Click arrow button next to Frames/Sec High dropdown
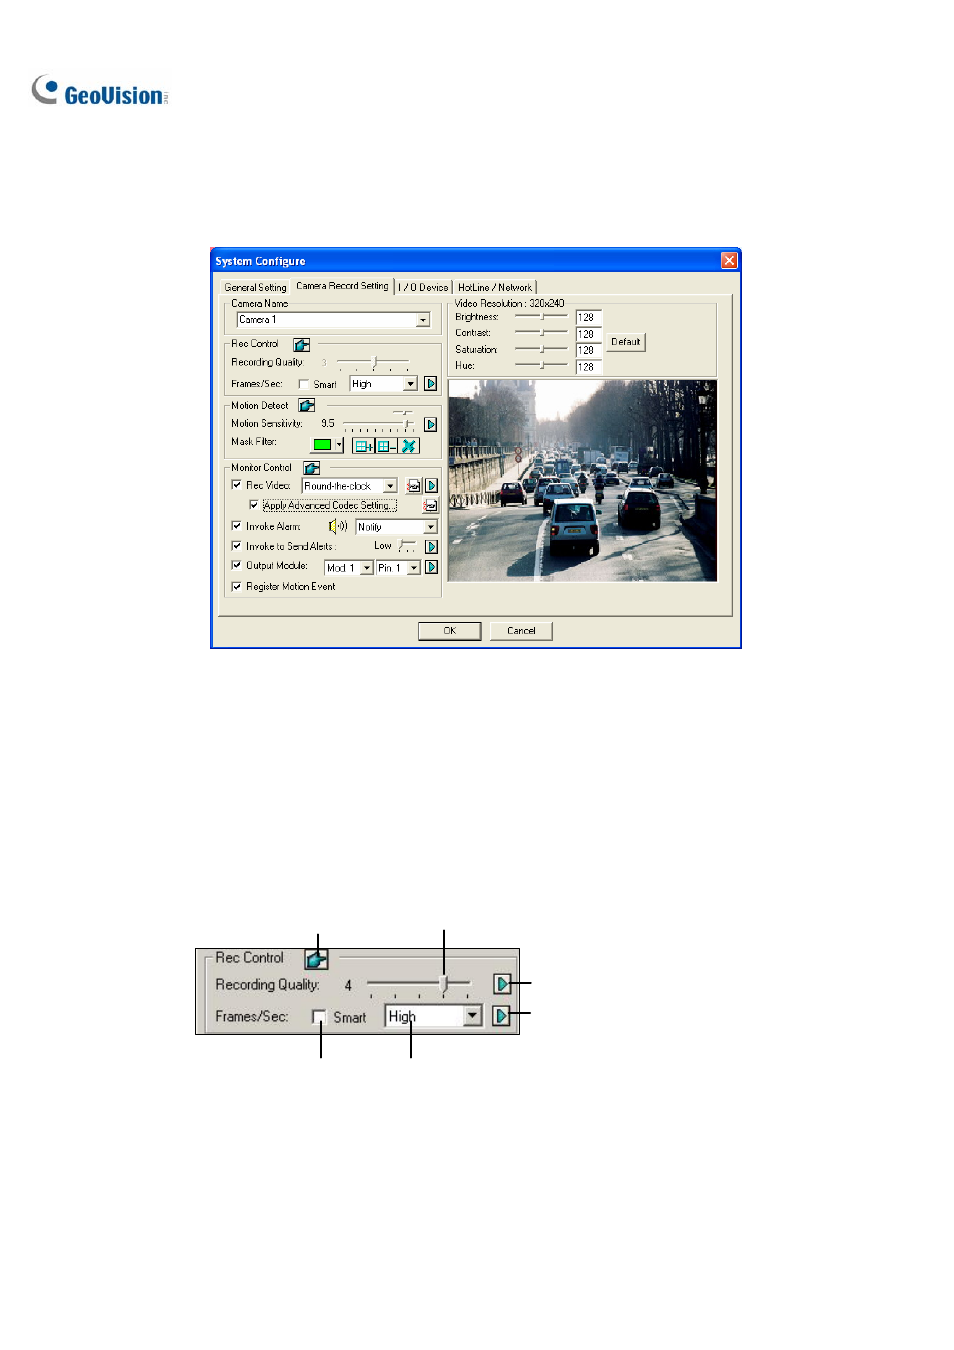 click(x=431, y=384)
